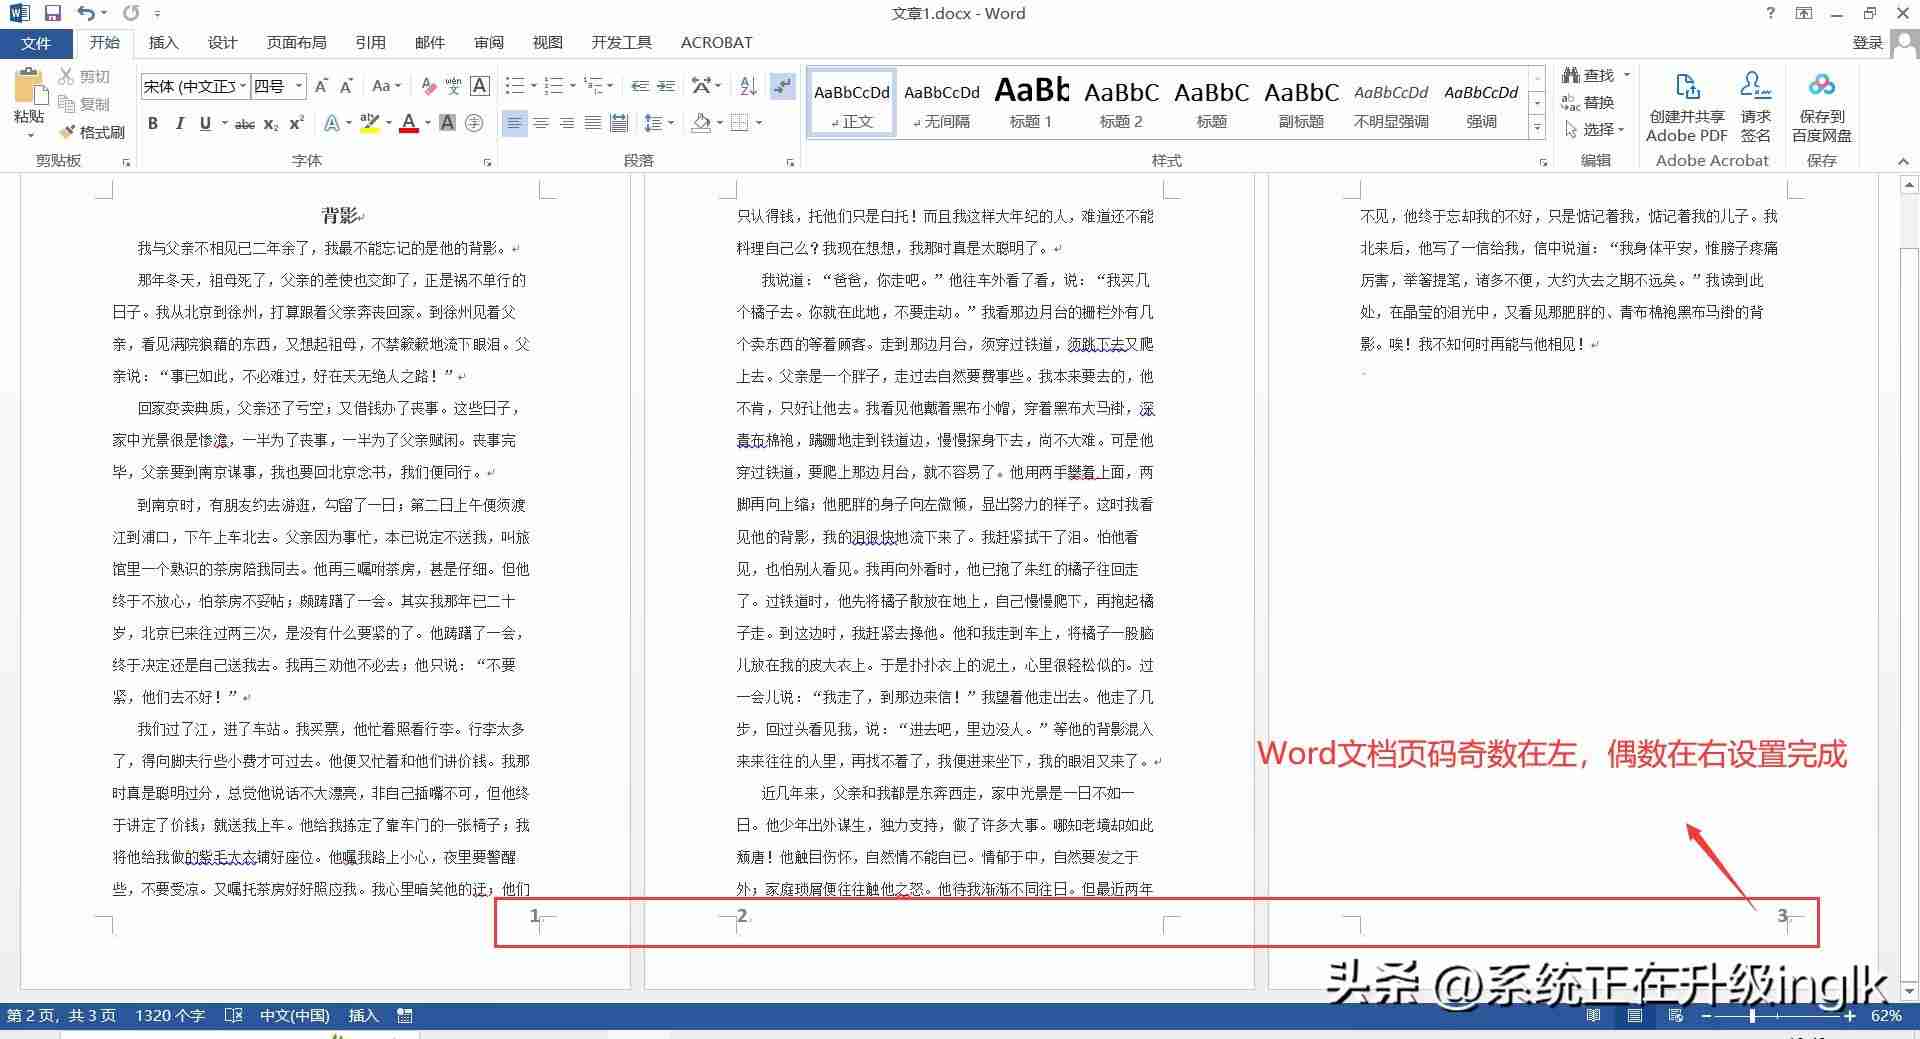Image resolution: width=1920 pixels, height=1039 pixels.
Task: Toggle Underline formatting
Action: coord(205,124)
